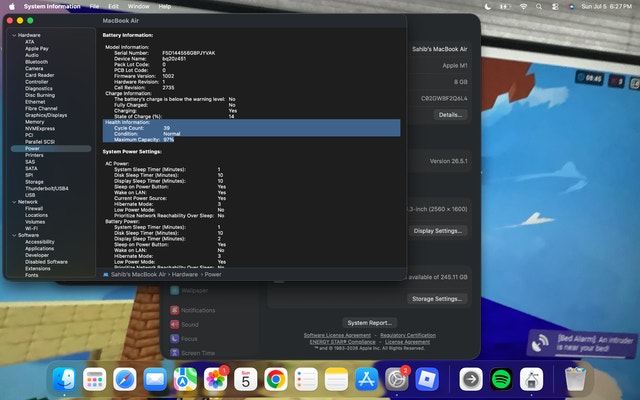The height and width of the screenshot is (400, 640).
Task: Launch Spotify from the Dock
Action: (501, 379)
